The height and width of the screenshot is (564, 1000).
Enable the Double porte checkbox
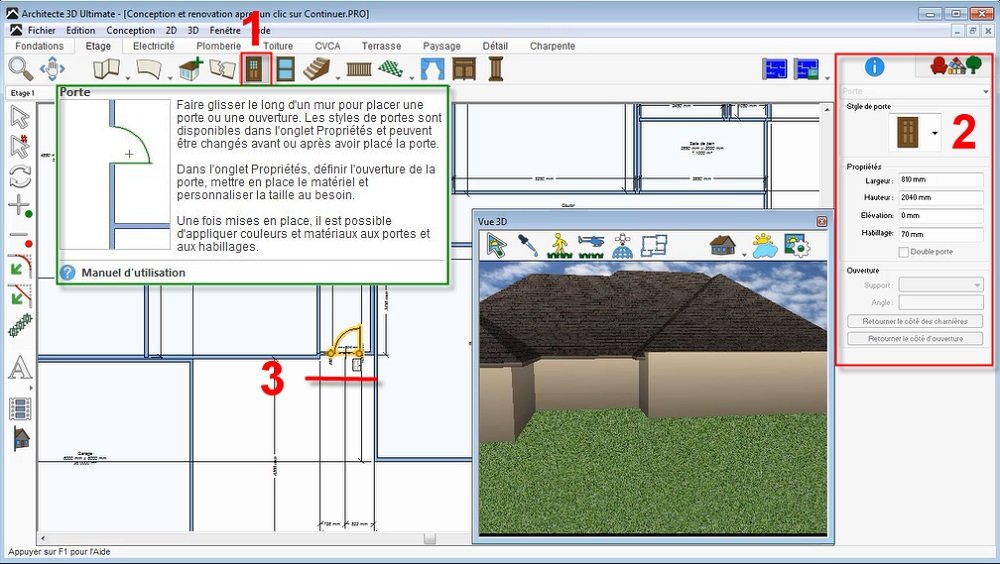(903, 252)
